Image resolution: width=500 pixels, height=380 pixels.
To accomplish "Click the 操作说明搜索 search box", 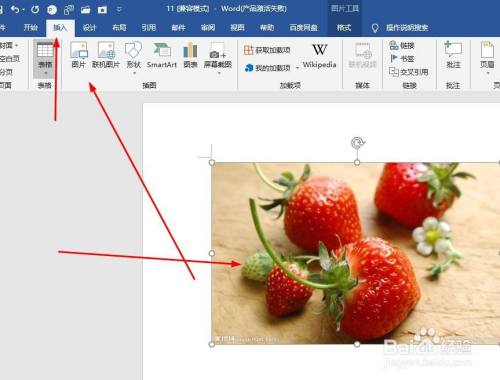I will click(407, 28).
